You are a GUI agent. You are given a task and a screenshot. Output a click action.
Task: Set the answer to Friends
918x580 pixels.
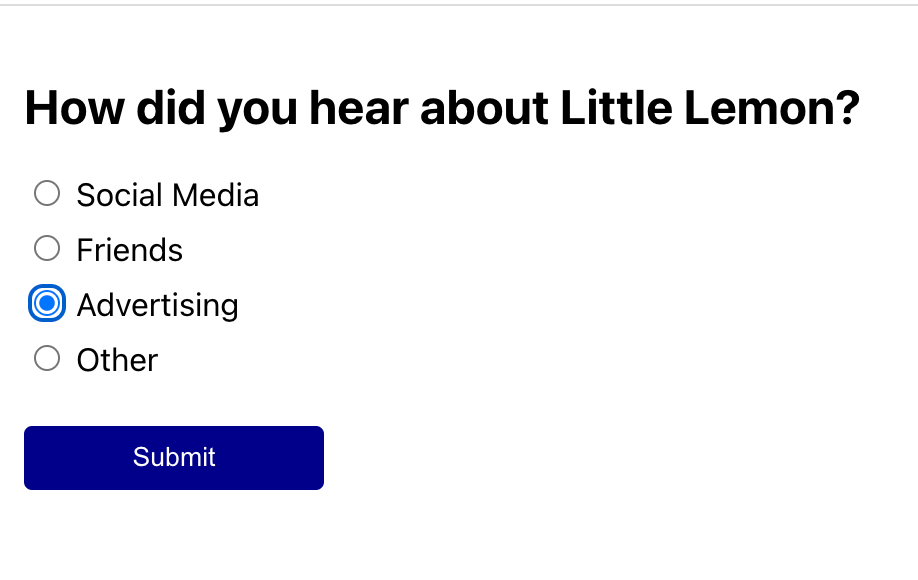(x=47, y=248)
